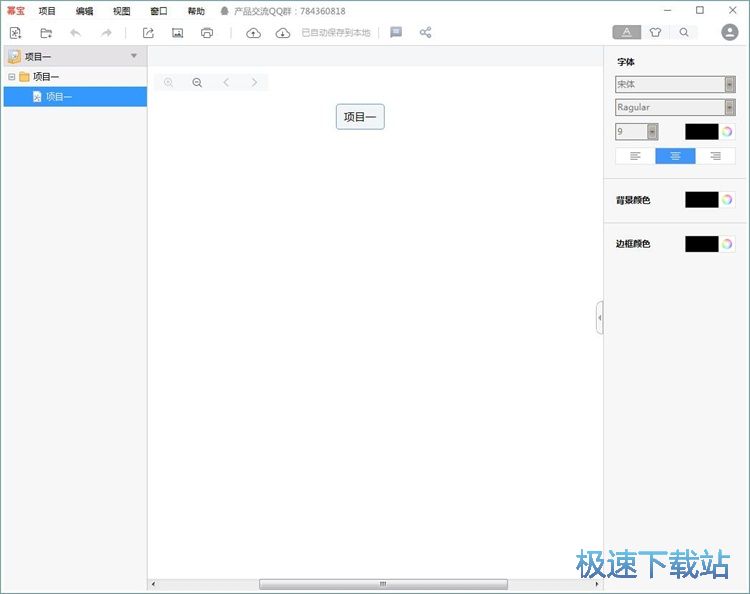Open the Ragular font style dropdown
Screen dimensions: 750x594
(675, 107)
